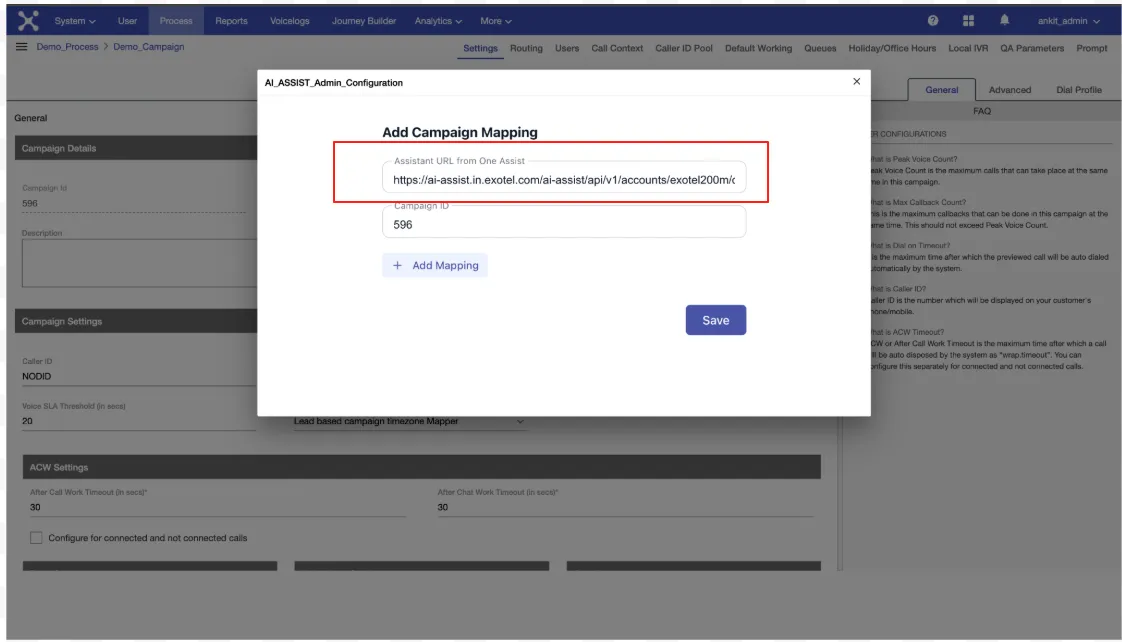Open the Demo_Process breadcrumb link
Image resolution: width=1122 pixels, height=642 pixels.
[67, 47]
